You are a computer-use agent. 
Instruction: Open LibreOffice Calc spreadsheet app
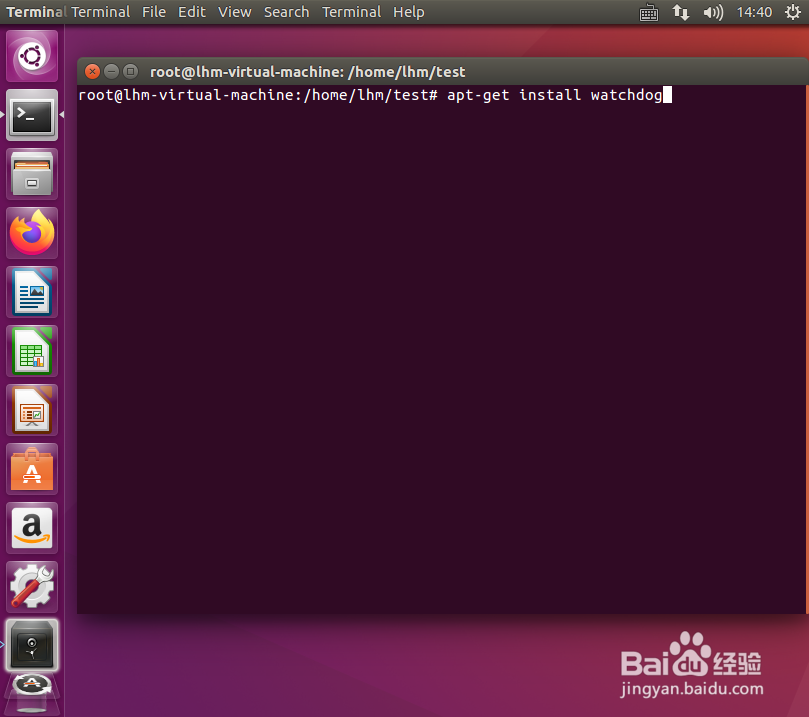(32, 351)
